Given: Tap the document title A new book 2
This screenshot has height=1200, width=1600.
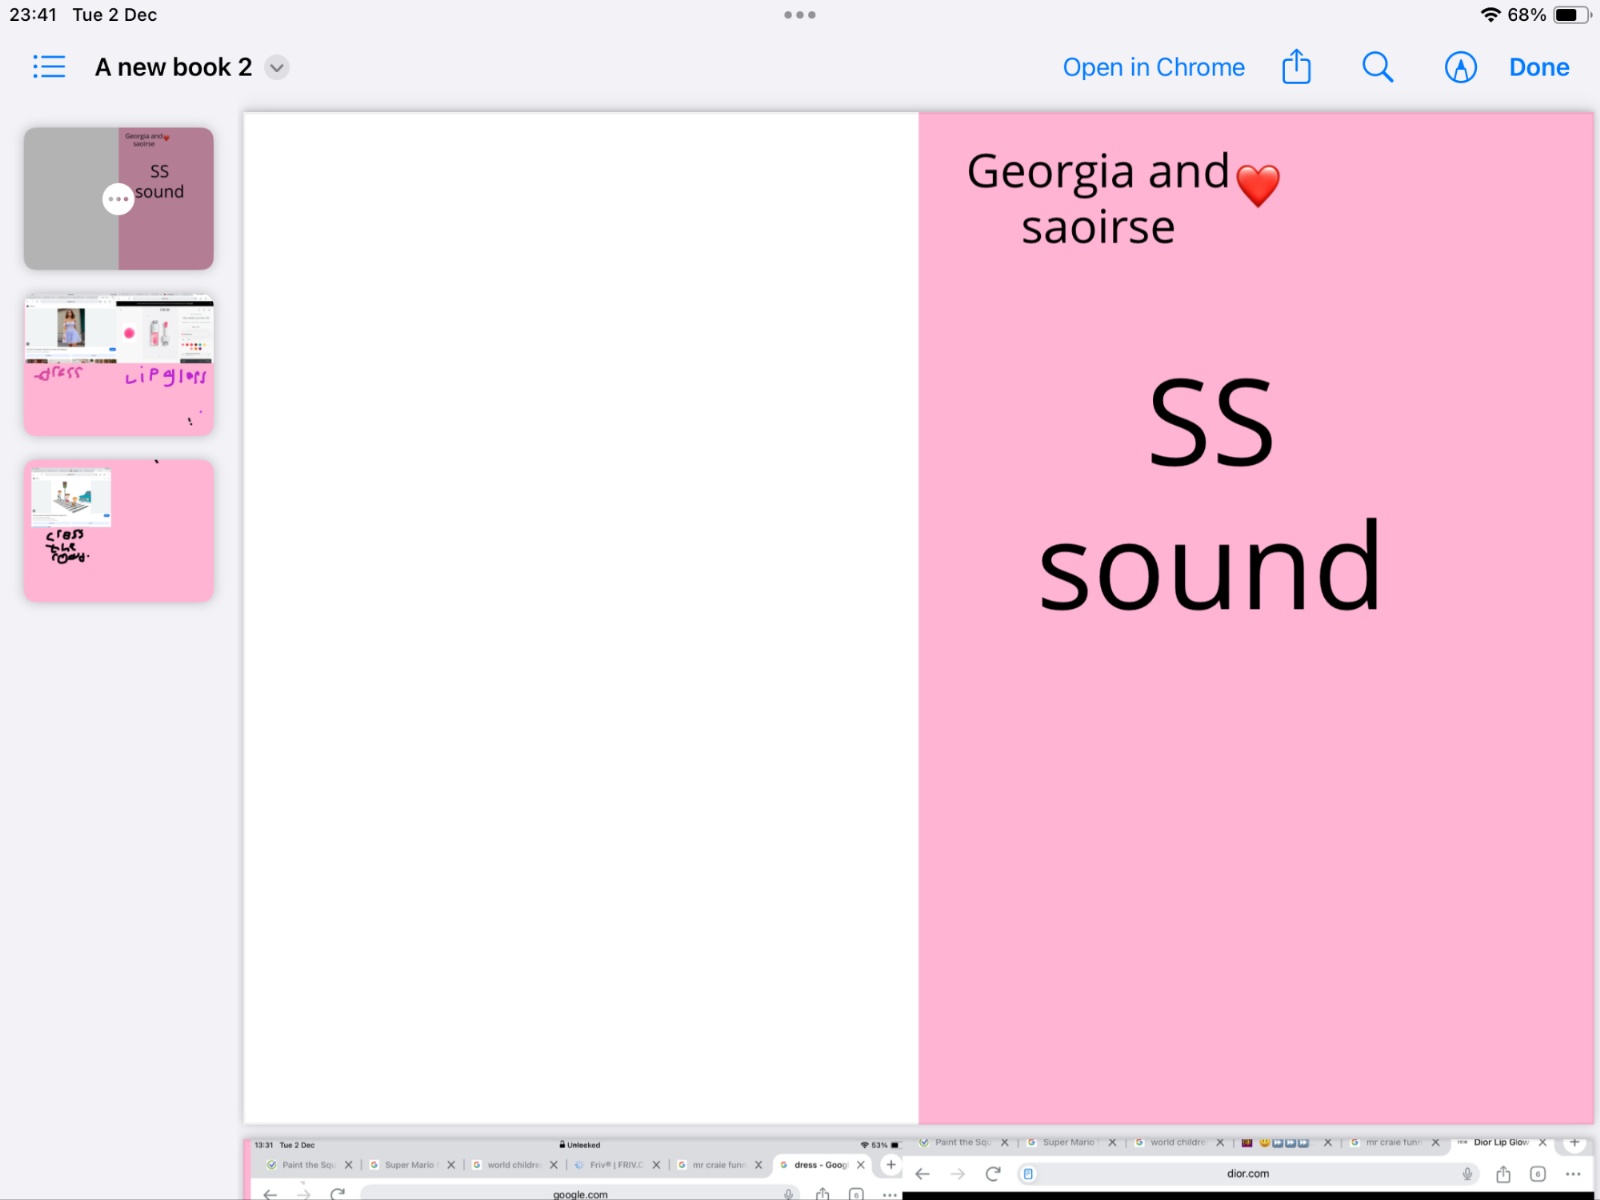Looking at the screenshot, I should (173, 67).
